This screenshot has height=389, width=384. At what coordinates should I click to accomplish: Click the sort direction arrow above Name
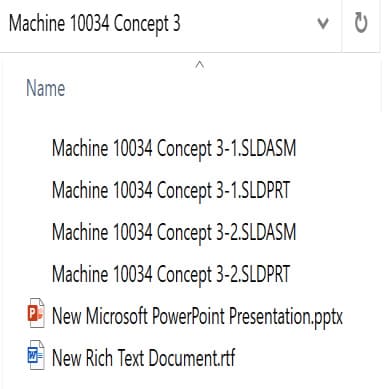click(x=199, y=65)
